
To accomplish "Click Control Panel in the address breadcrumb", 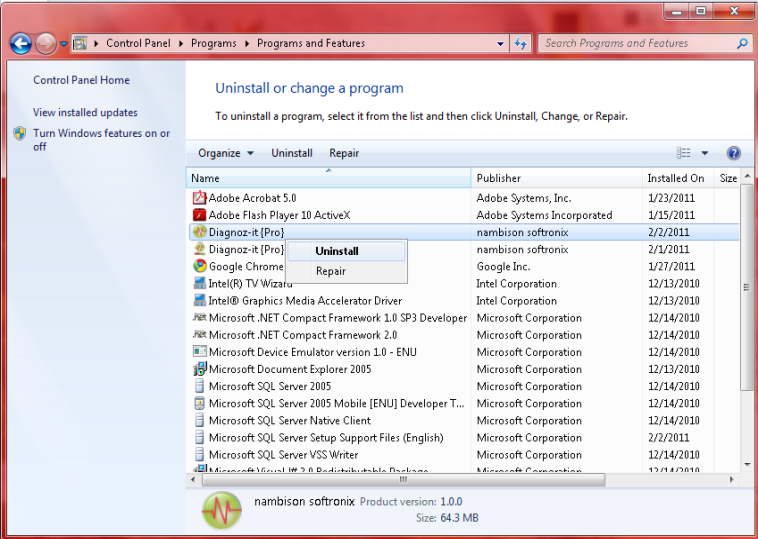I will coord(138,44).
